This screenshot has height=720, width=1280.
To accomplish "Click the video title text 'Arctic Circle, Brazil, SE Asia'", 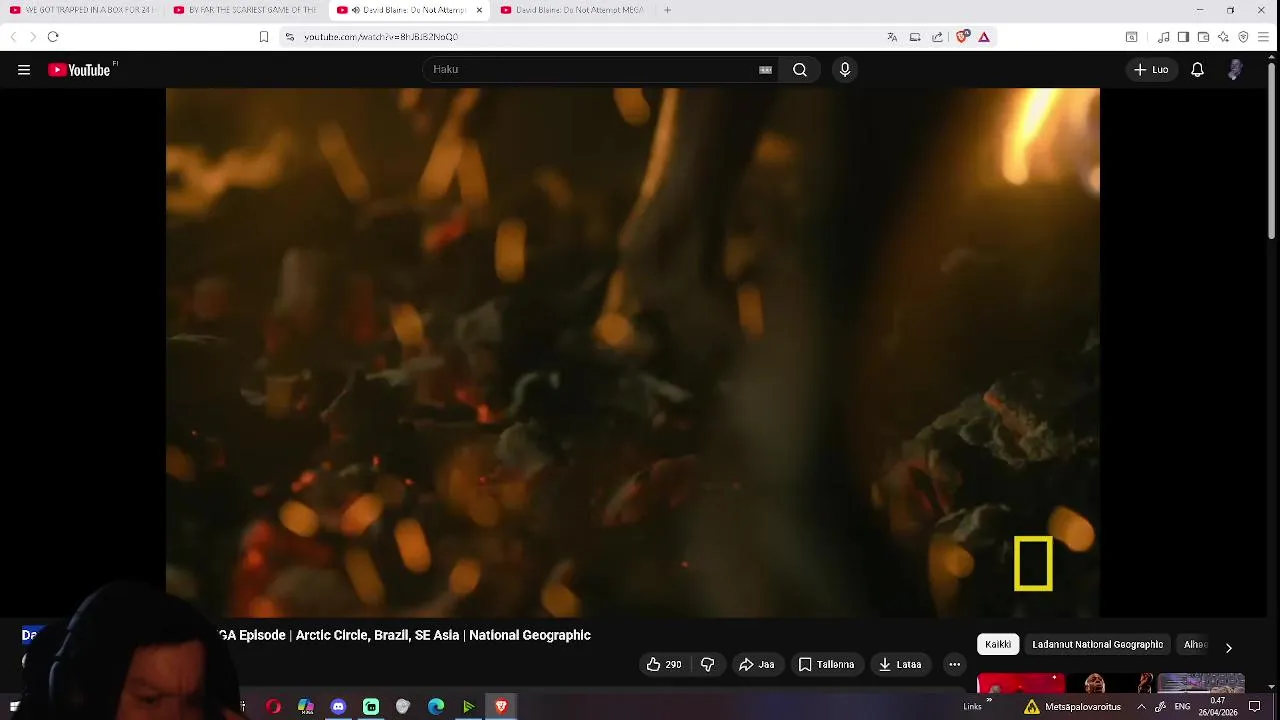I will (x=376, y=635).
